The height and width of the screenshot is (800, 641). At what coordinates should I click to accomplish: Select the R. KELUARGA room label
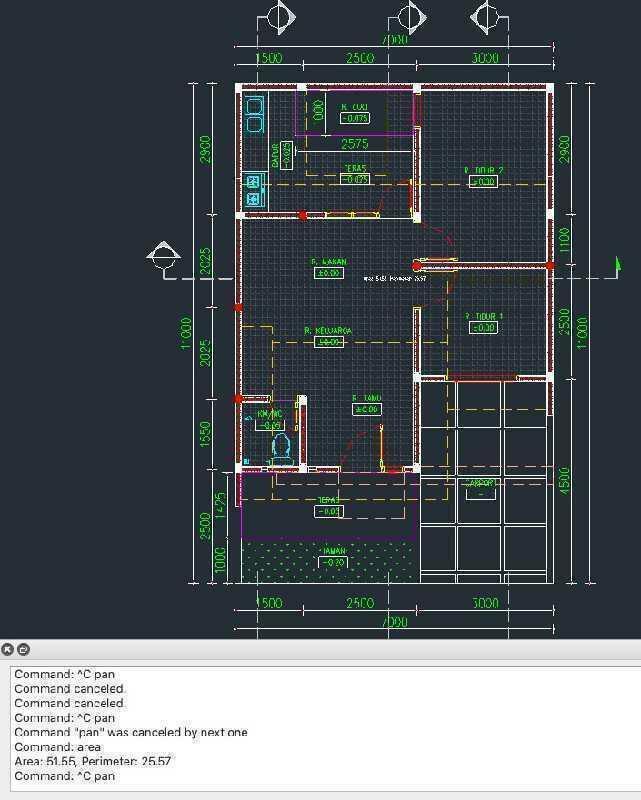click(328, 331)
